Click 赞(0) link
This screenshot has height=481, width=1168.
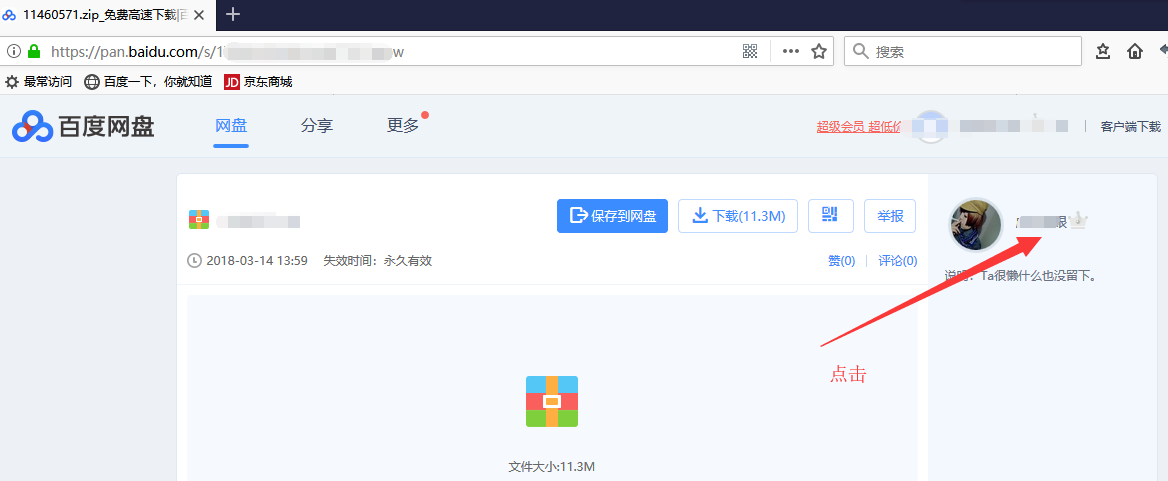[842, 261]
